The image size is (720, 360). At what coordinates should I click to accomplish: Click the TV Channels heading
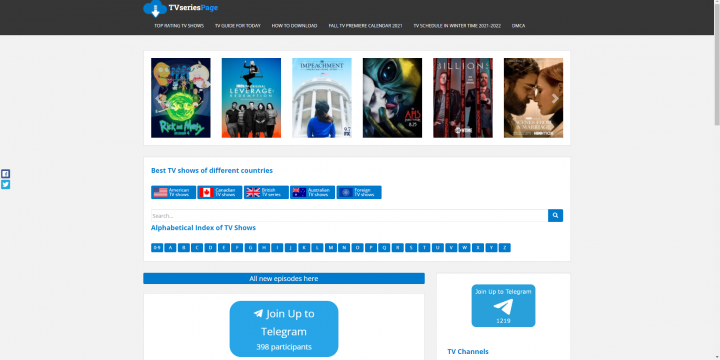[x=468, y=351]
